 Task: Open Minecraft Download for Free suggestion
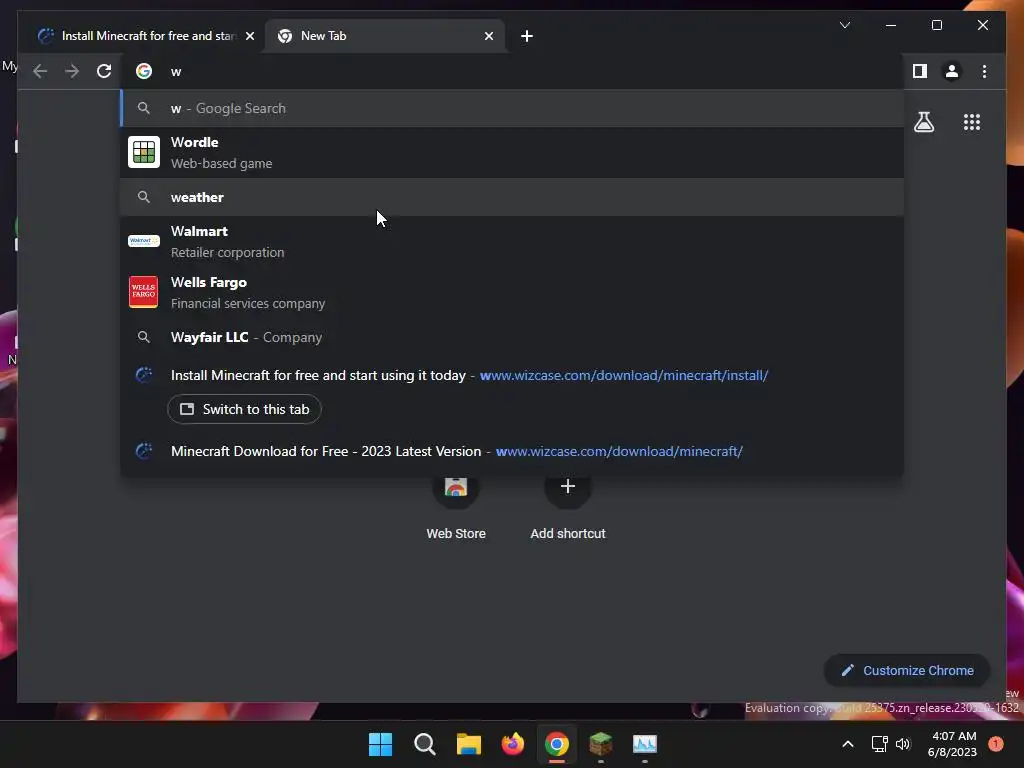pos(512,451)
